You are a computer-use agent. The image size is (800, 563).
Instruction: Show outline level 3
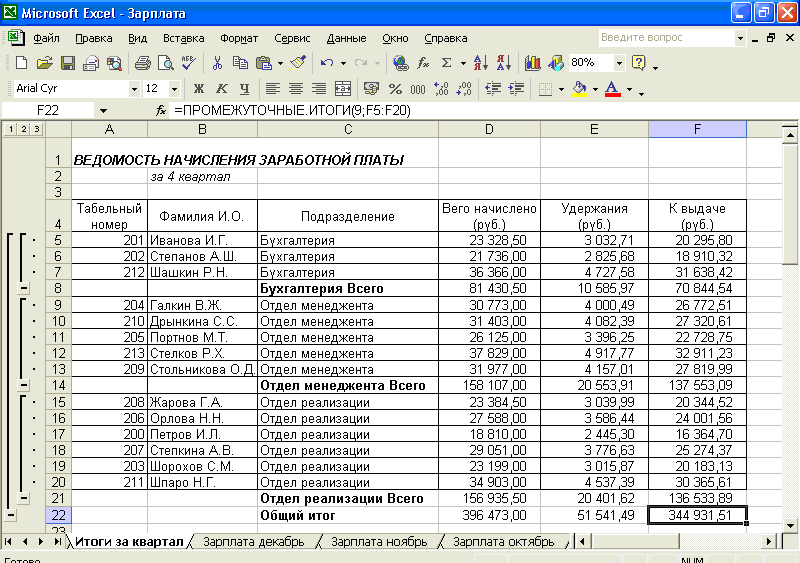(36, 129)
